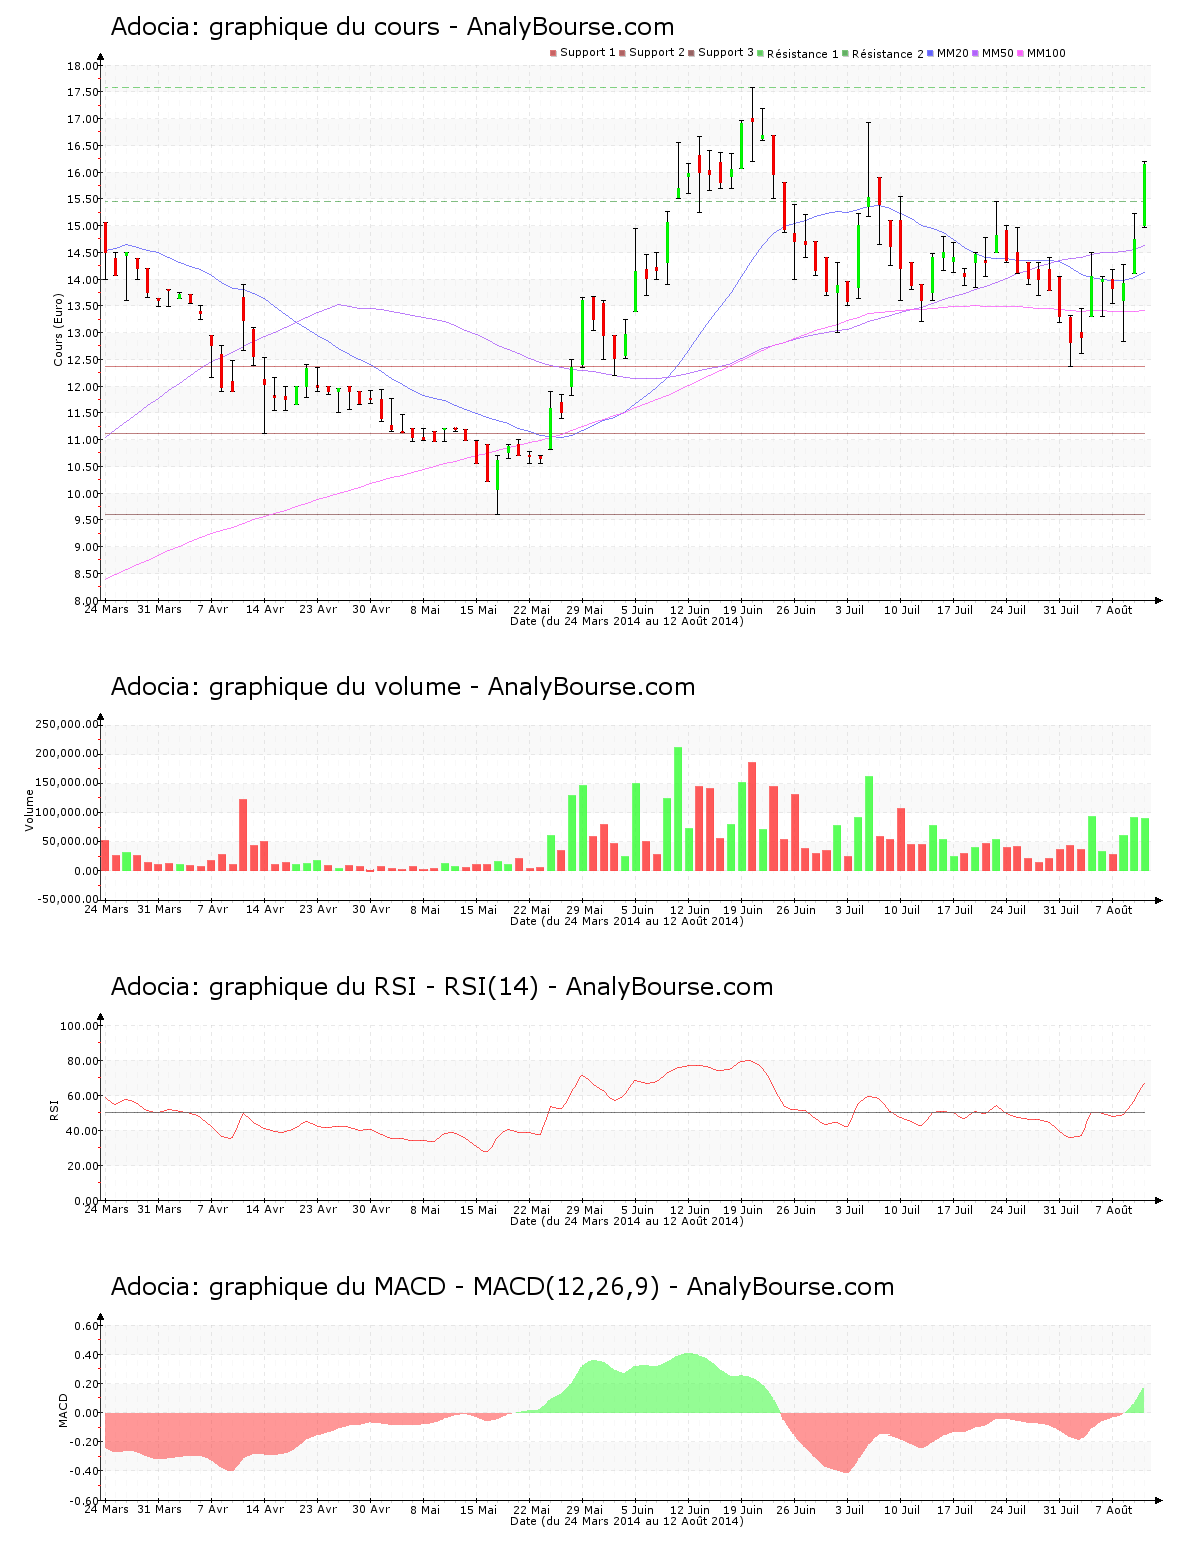Click the date range caption under the MACD chart
Screen dimensions: 1200x1550
click(x=626, y=1521)
